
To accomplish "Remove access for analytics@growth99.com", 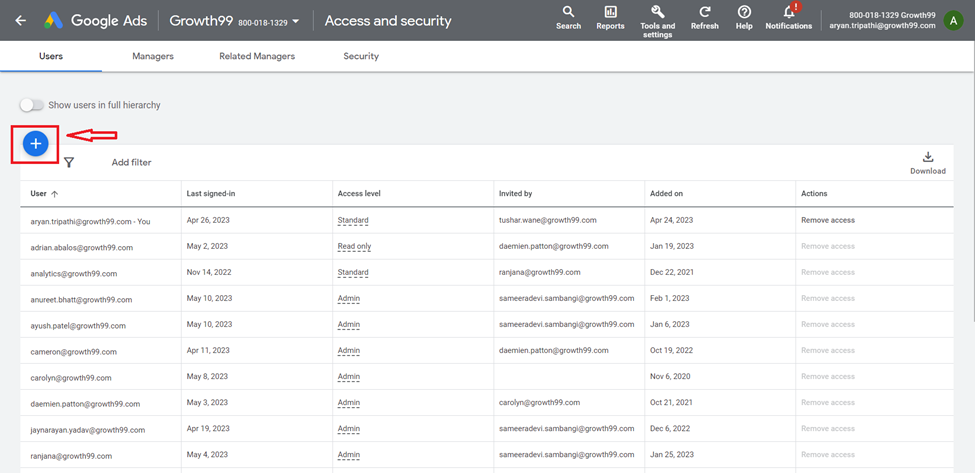I will pos(828,272).
